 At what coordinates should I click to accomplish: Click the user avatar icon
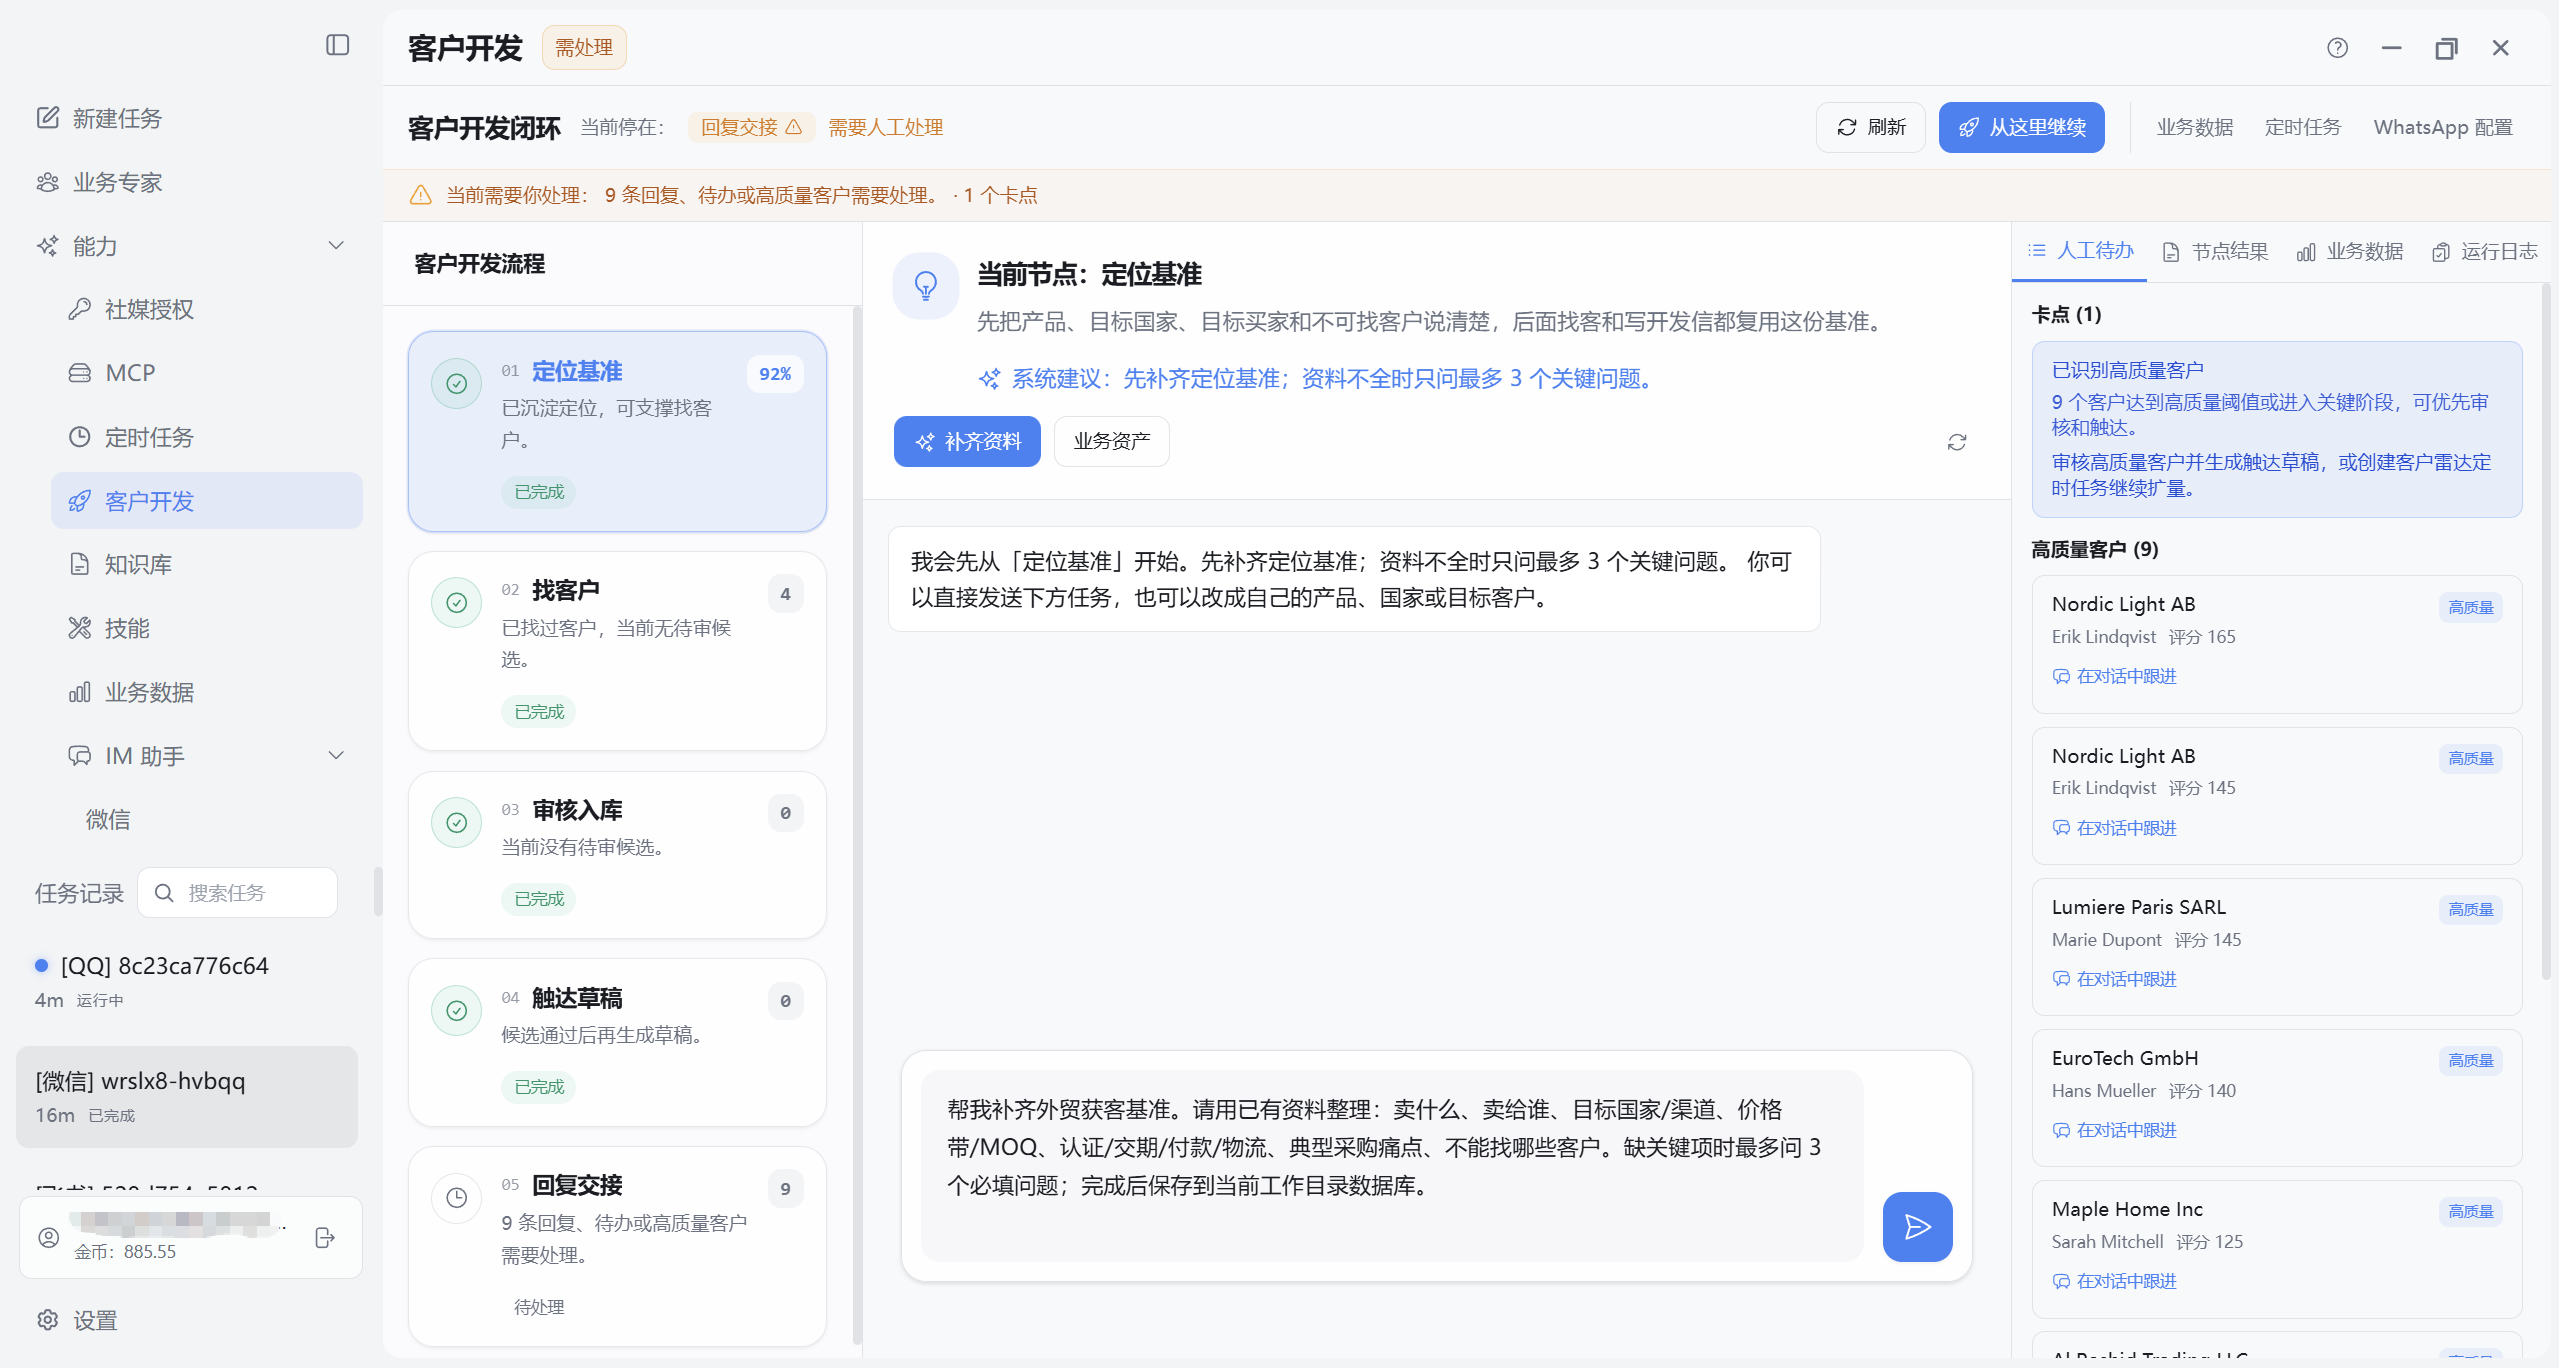[49, 1238]
